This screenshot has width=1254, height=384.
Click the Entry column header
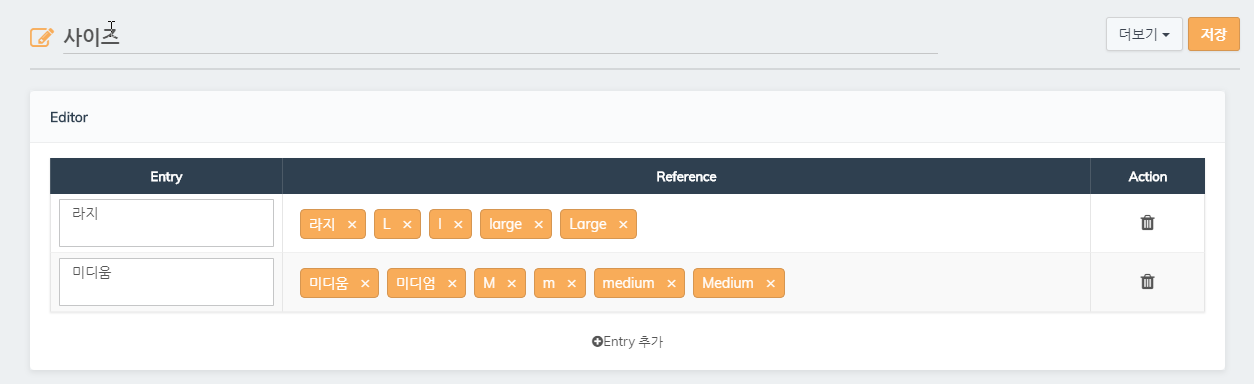(x=166, y=176)
